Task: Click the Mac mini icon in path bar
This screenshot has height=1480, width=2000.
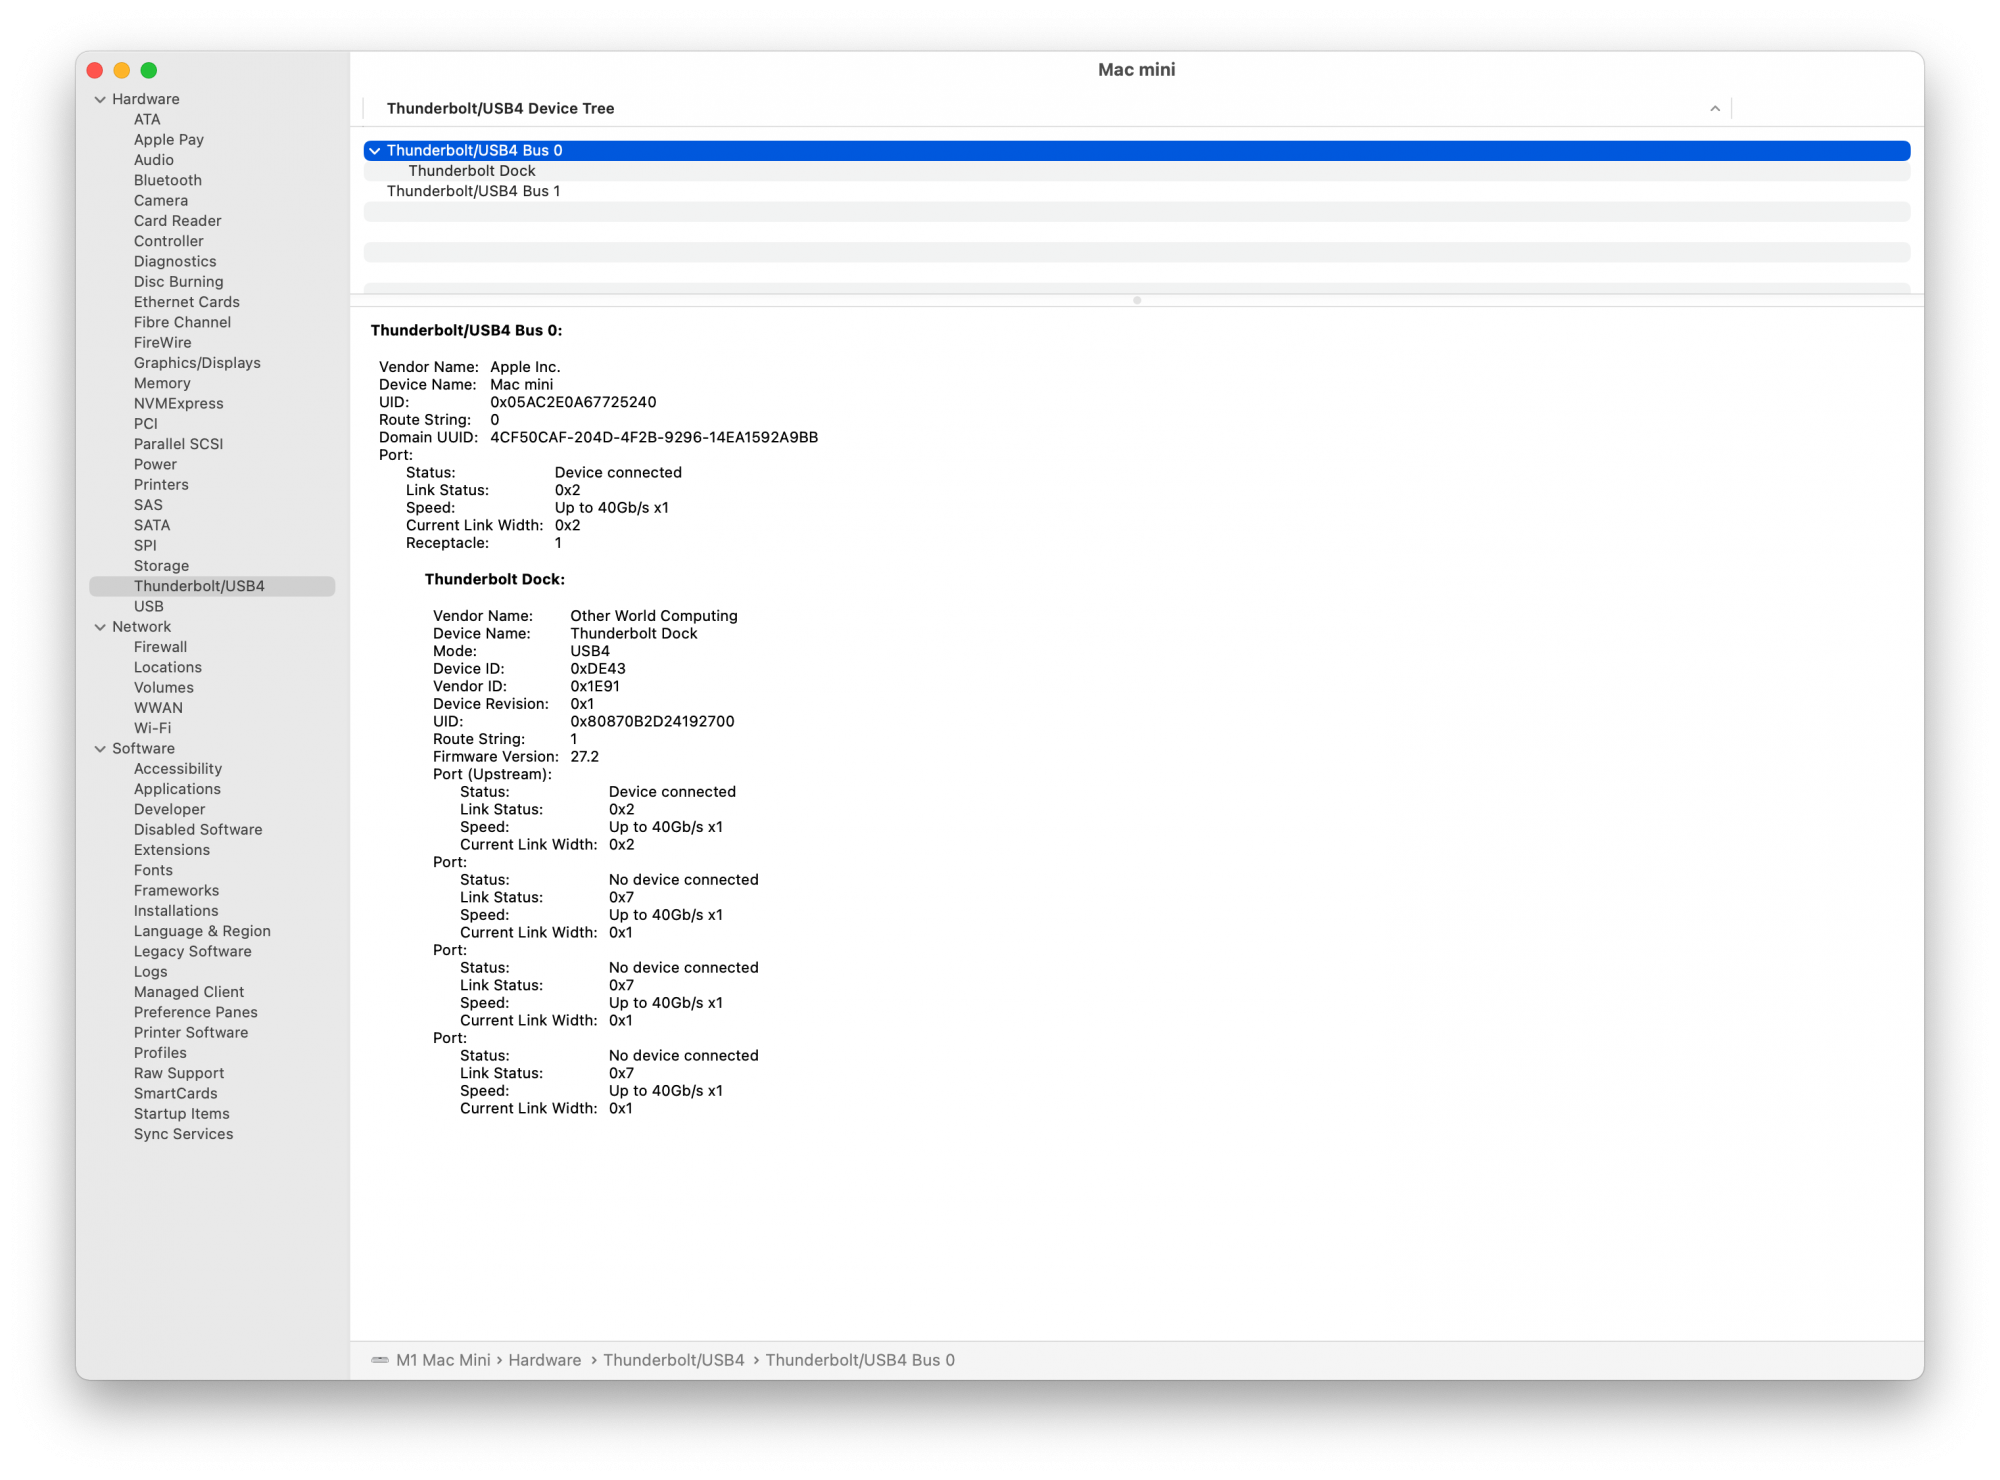Action: click(x=380, y=1360)
